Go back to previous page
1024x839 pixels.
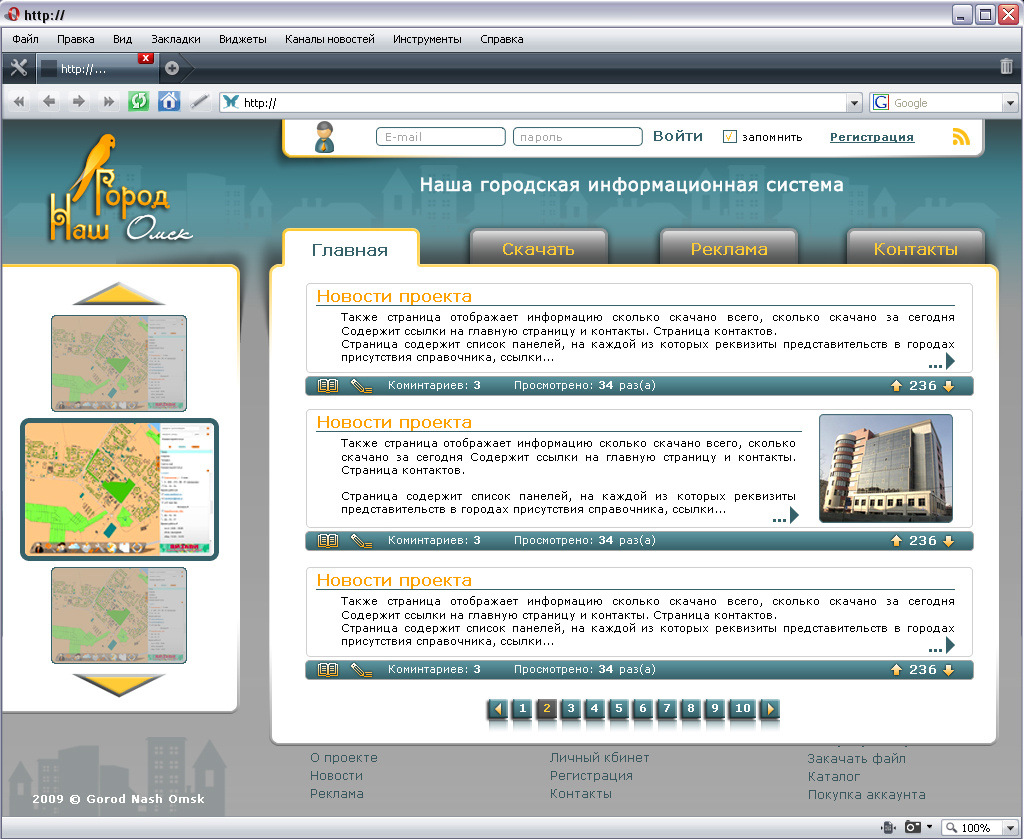pyautogui.click(x=49, y=102)
